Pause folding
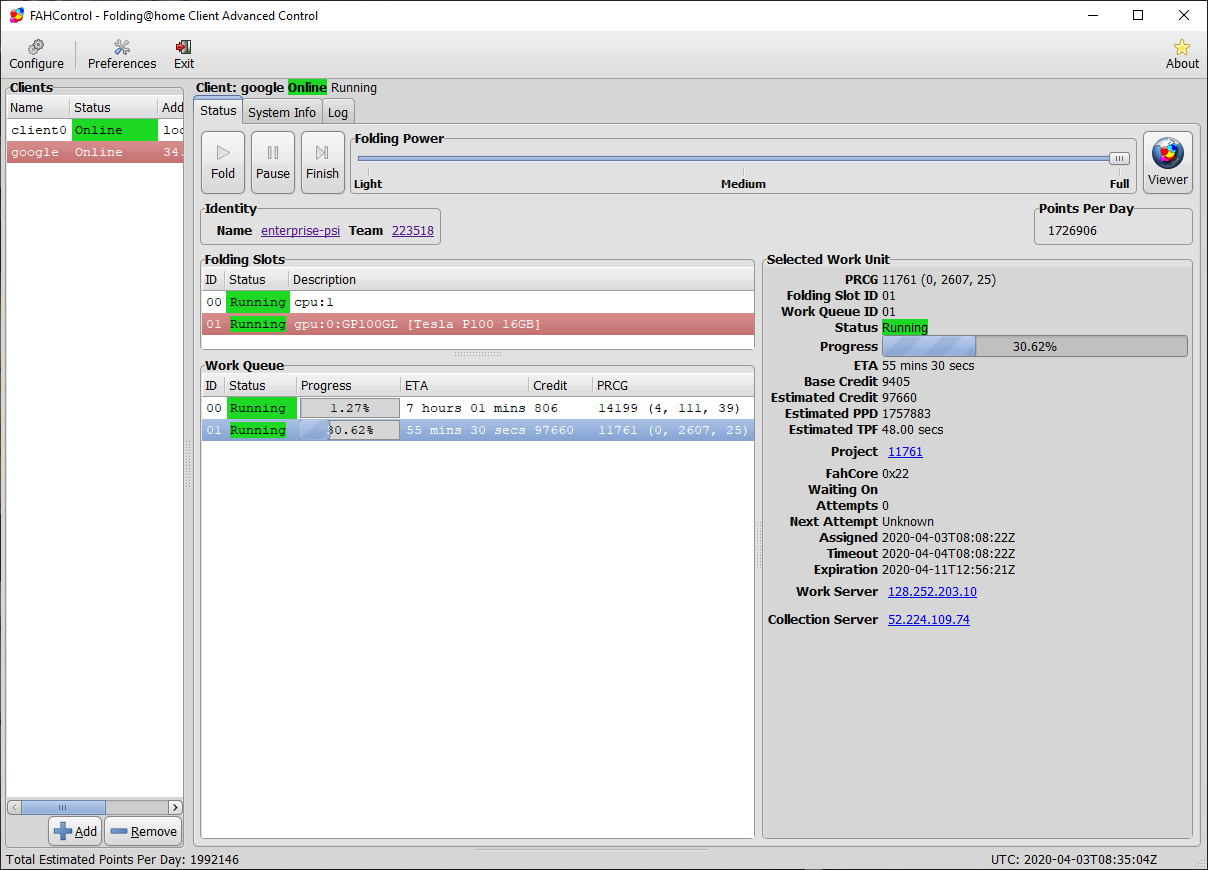This screenshot has width=1208, height=870. point(273,162)
